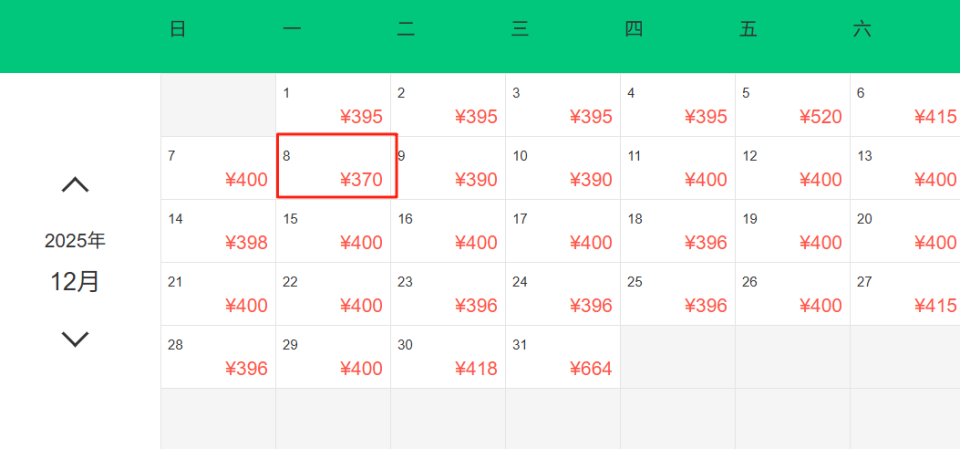Pick December 29 priced ¥400
Image resolution: width=960 pixels, height=449 pixels.
tap(333, 357)
